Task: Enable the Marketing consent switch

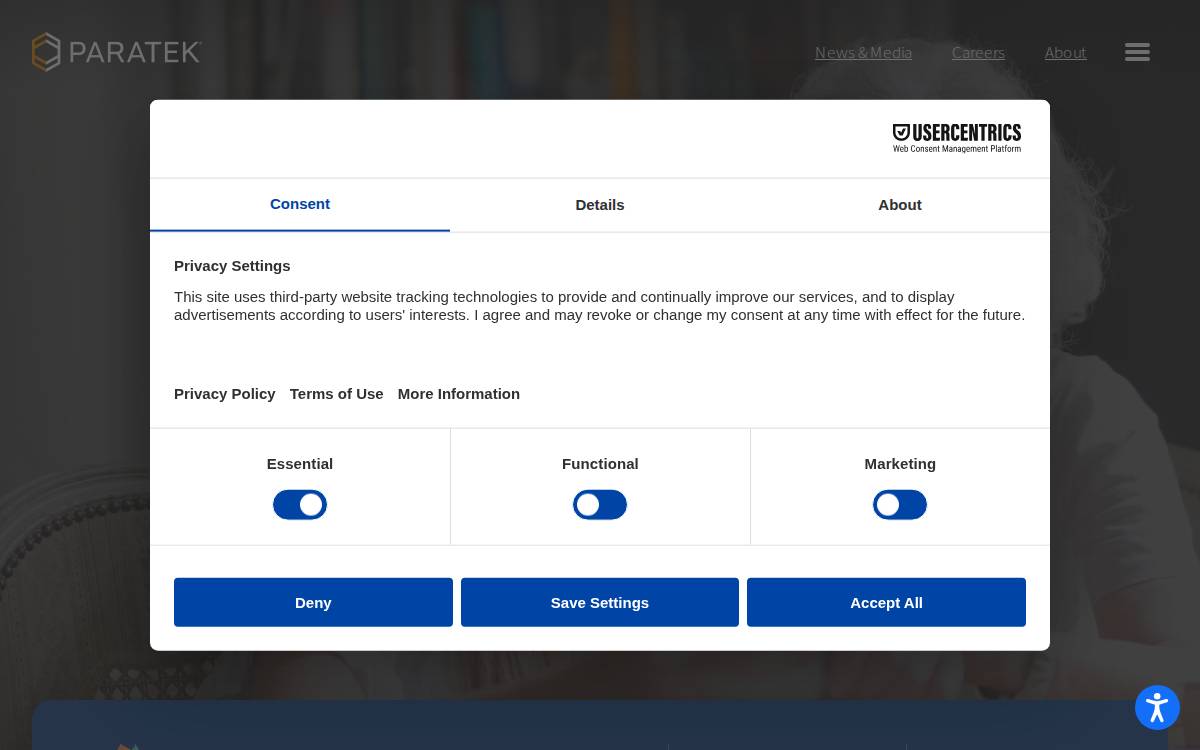Action: [x=900, y=505]
